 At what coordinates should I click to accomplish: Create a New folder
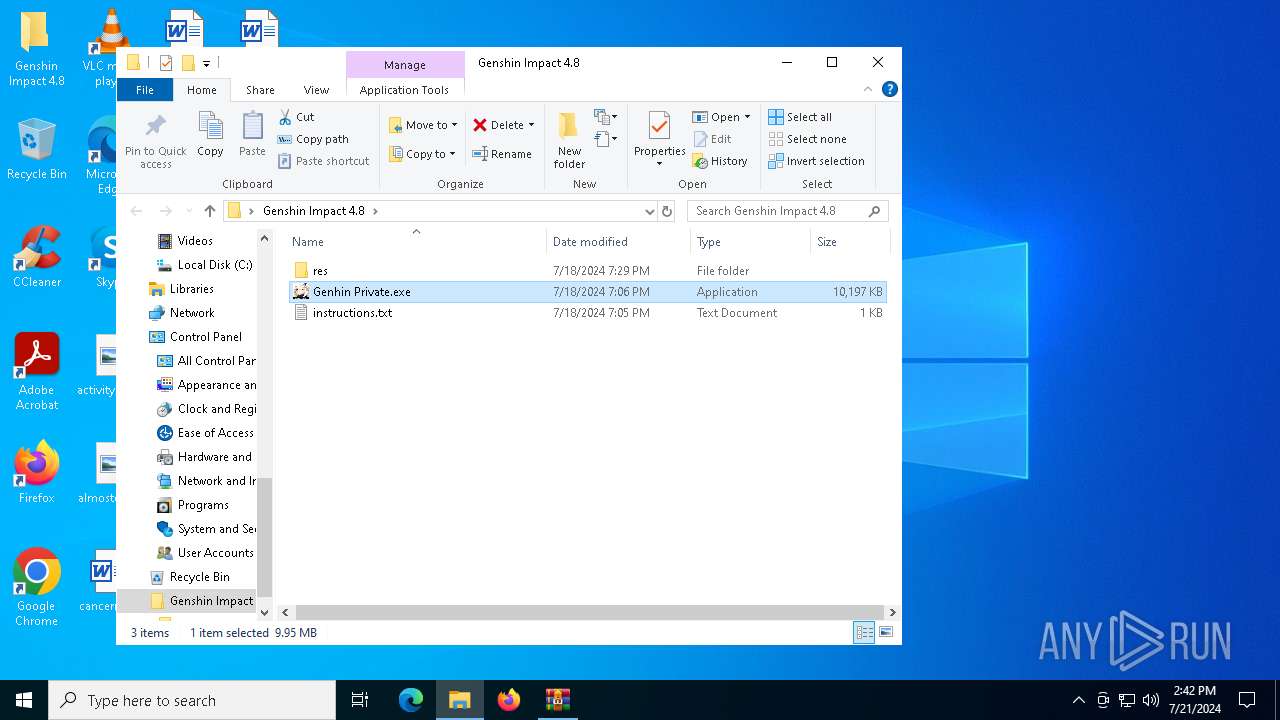point(569,140)
